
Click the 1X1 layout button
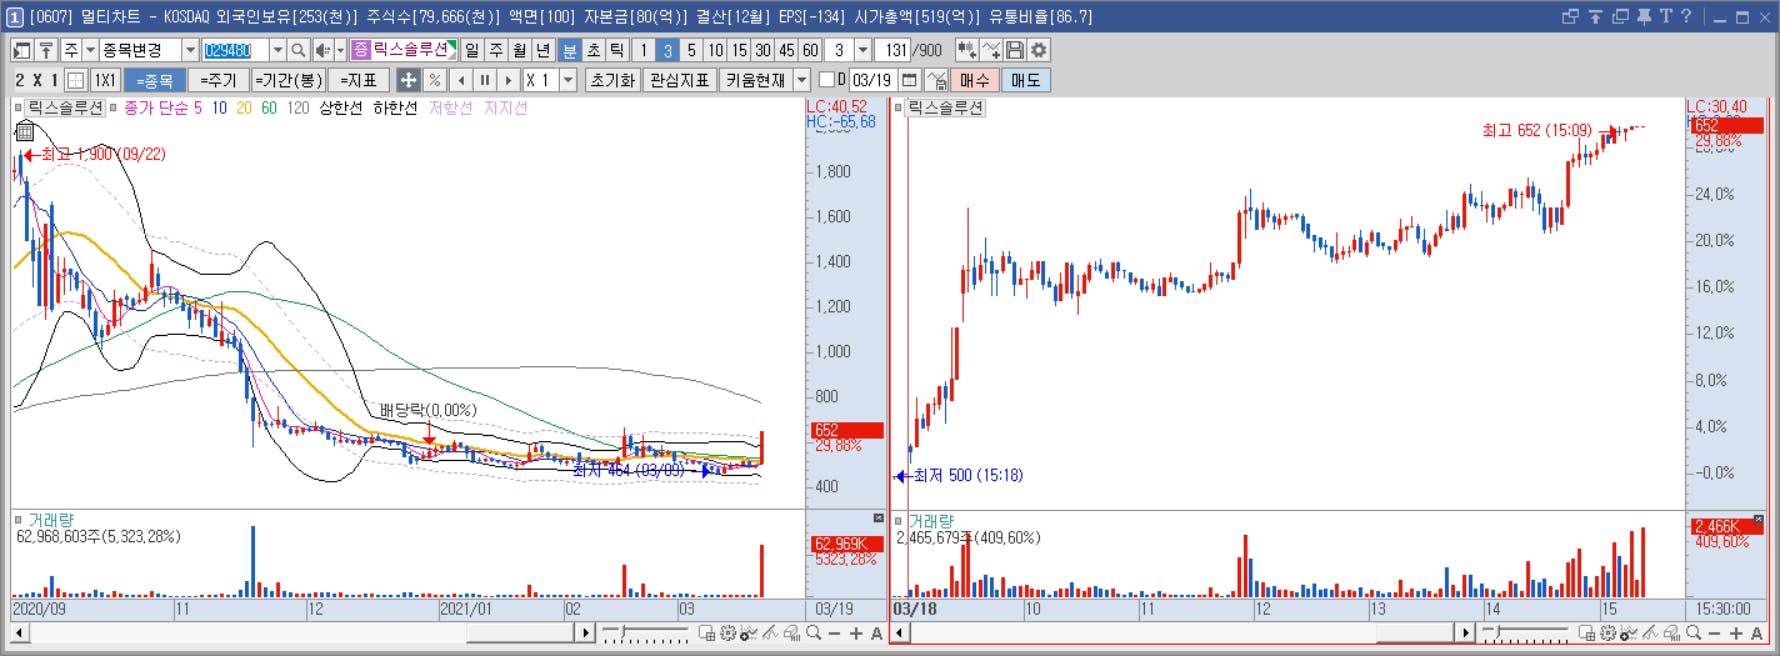pyautogui.click(x=105, y=80)
